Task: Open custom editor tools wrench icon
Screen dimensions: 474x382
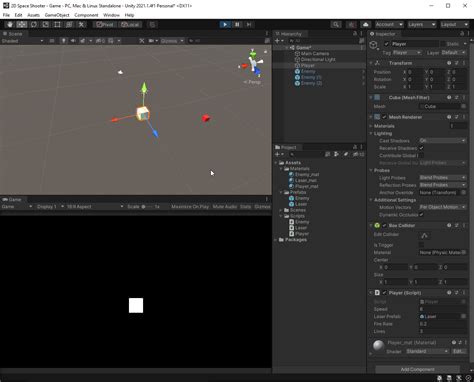Action: (x=81, y=25)
